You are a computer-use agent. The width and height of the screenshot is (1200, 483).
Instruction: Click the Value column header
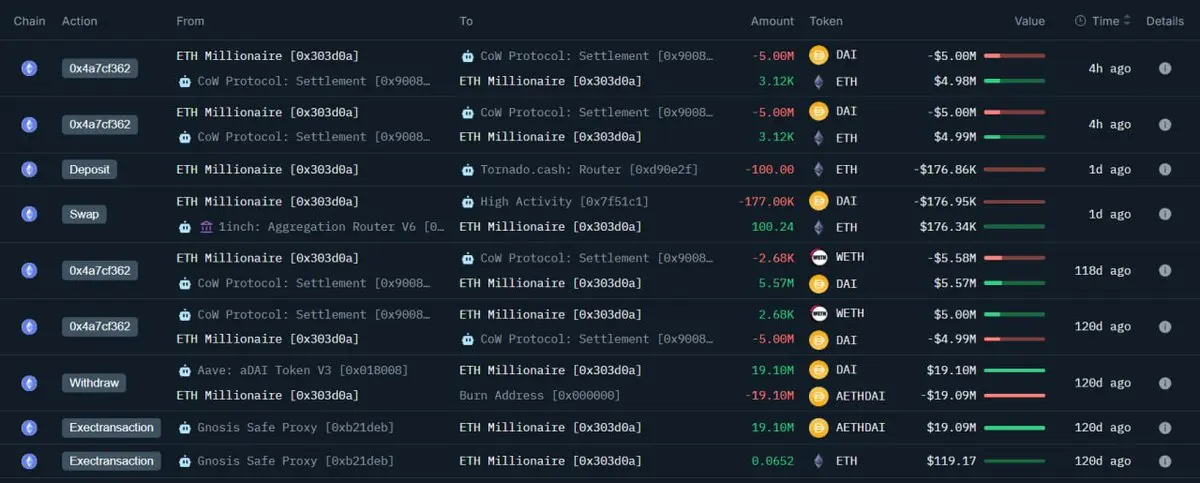(x=1029, y=21)
